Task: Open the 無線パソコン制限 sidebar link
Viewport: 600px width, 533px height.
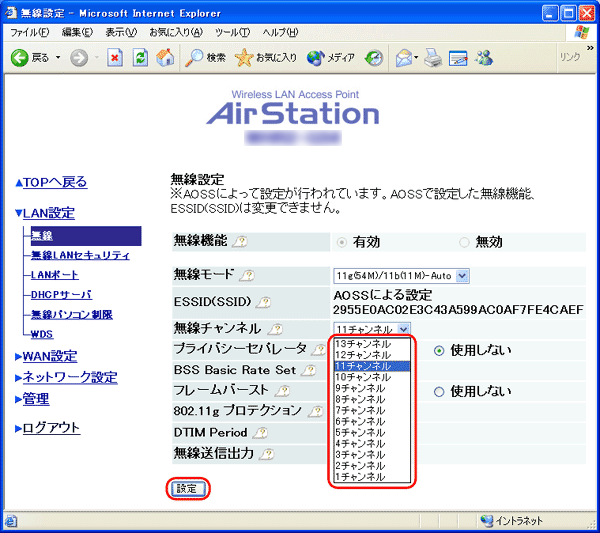Action: tap(72, 315)
